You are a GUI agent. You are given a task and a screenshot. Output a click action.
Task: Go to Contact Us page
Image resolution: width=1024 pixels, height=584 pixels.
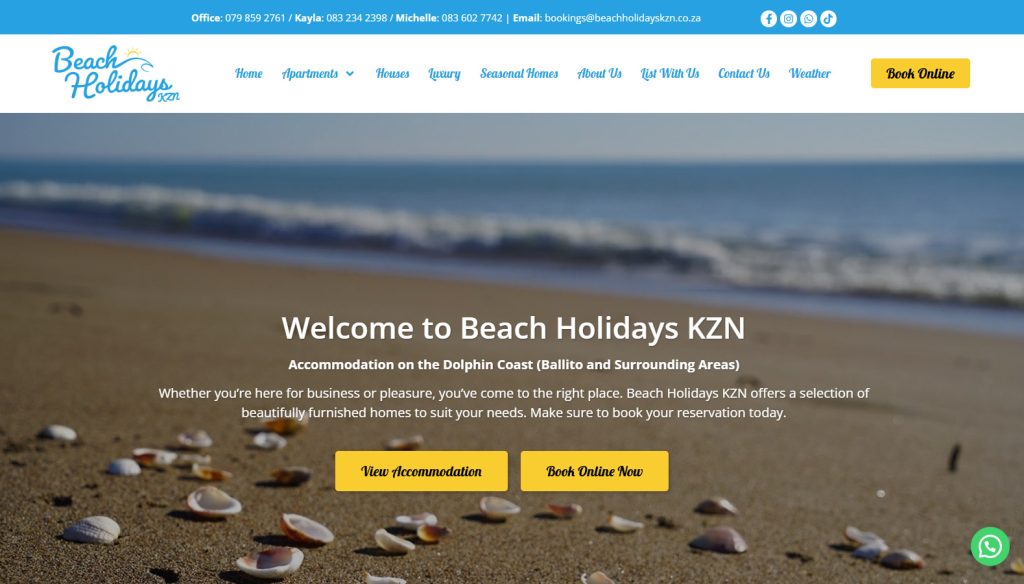(x=744, y=74)
